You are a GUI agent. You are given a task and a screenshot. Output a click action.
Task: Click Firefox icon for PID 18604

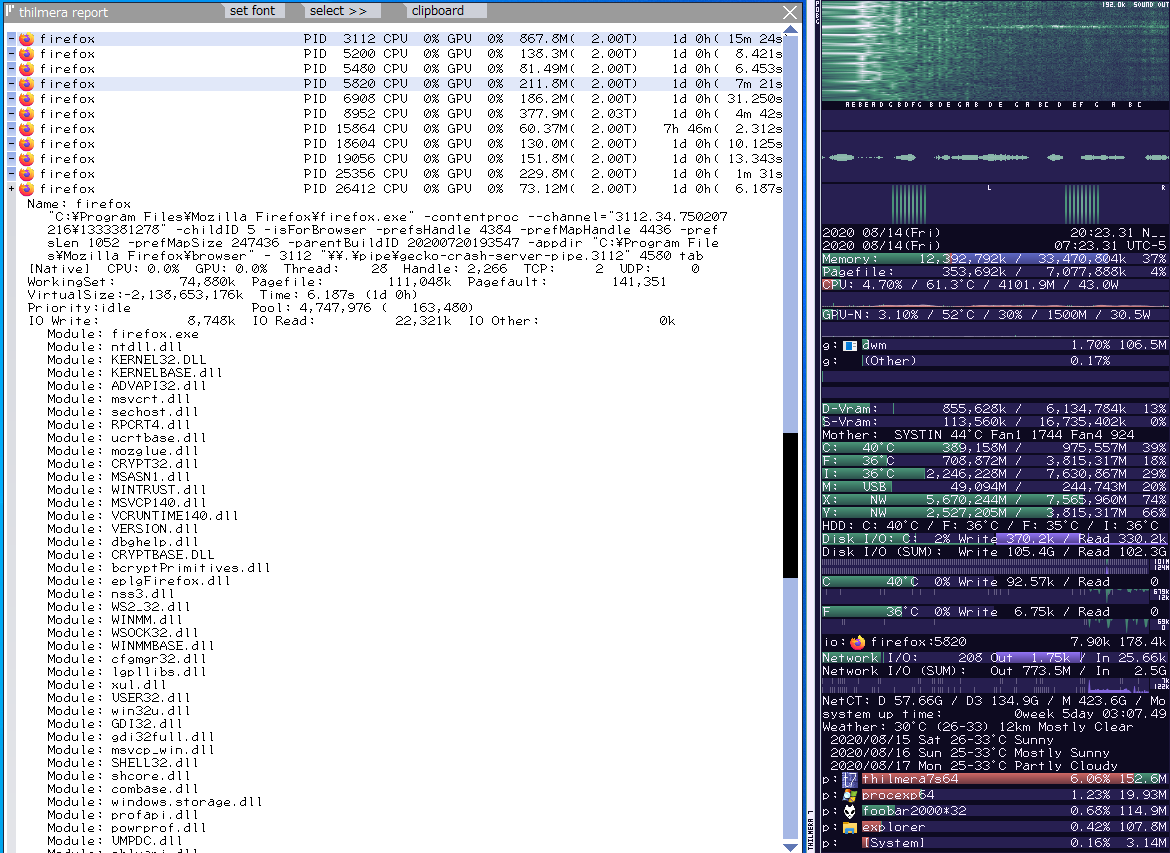26,143
